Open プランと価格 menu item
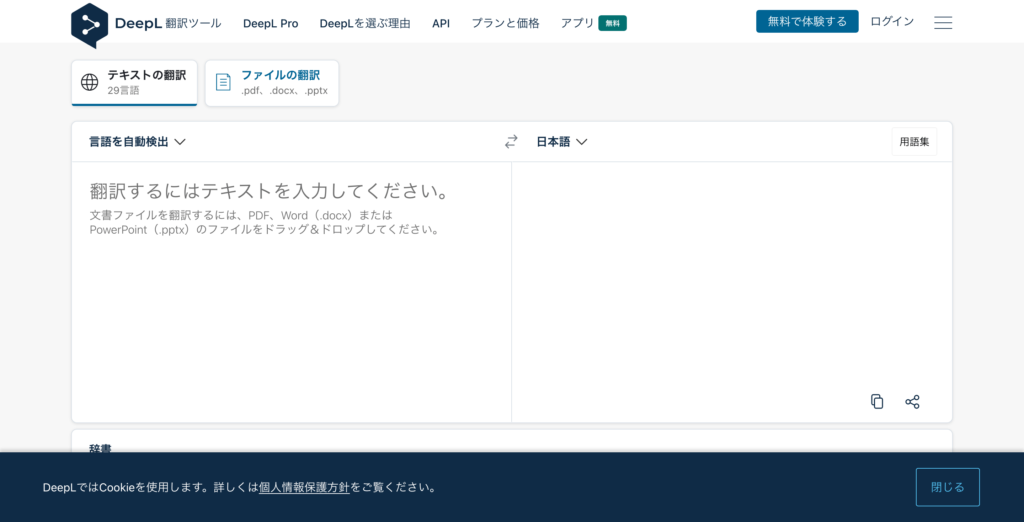 click(505, 24)
